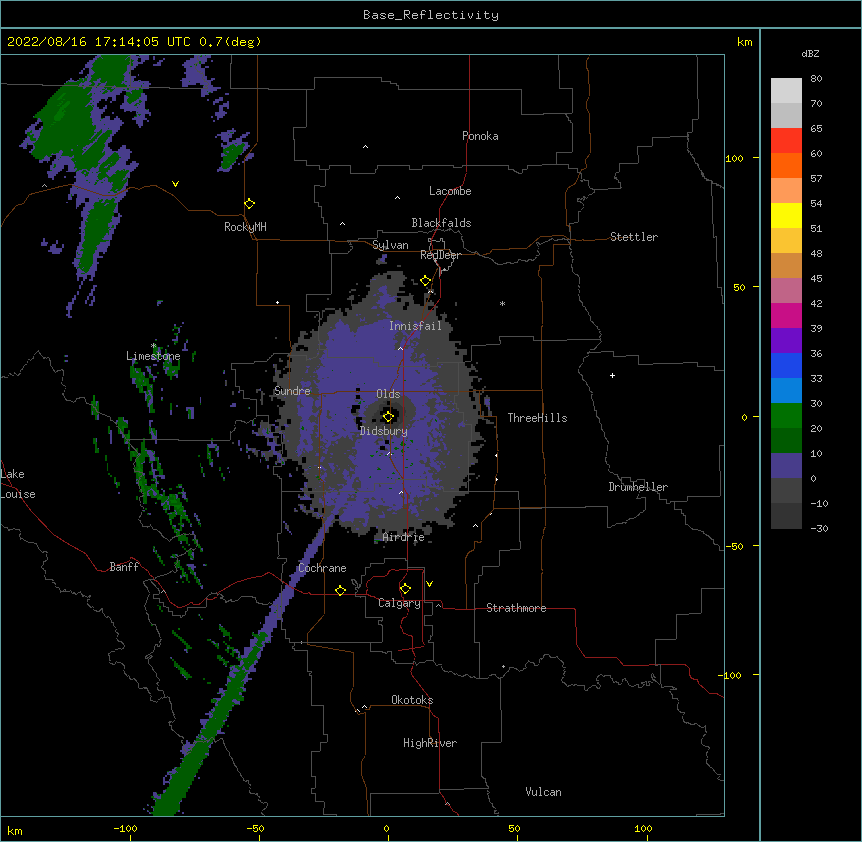Viewport: 862px width, 842px height.
Task: Click the RockyMH label
Action: [x=245, y=227]
